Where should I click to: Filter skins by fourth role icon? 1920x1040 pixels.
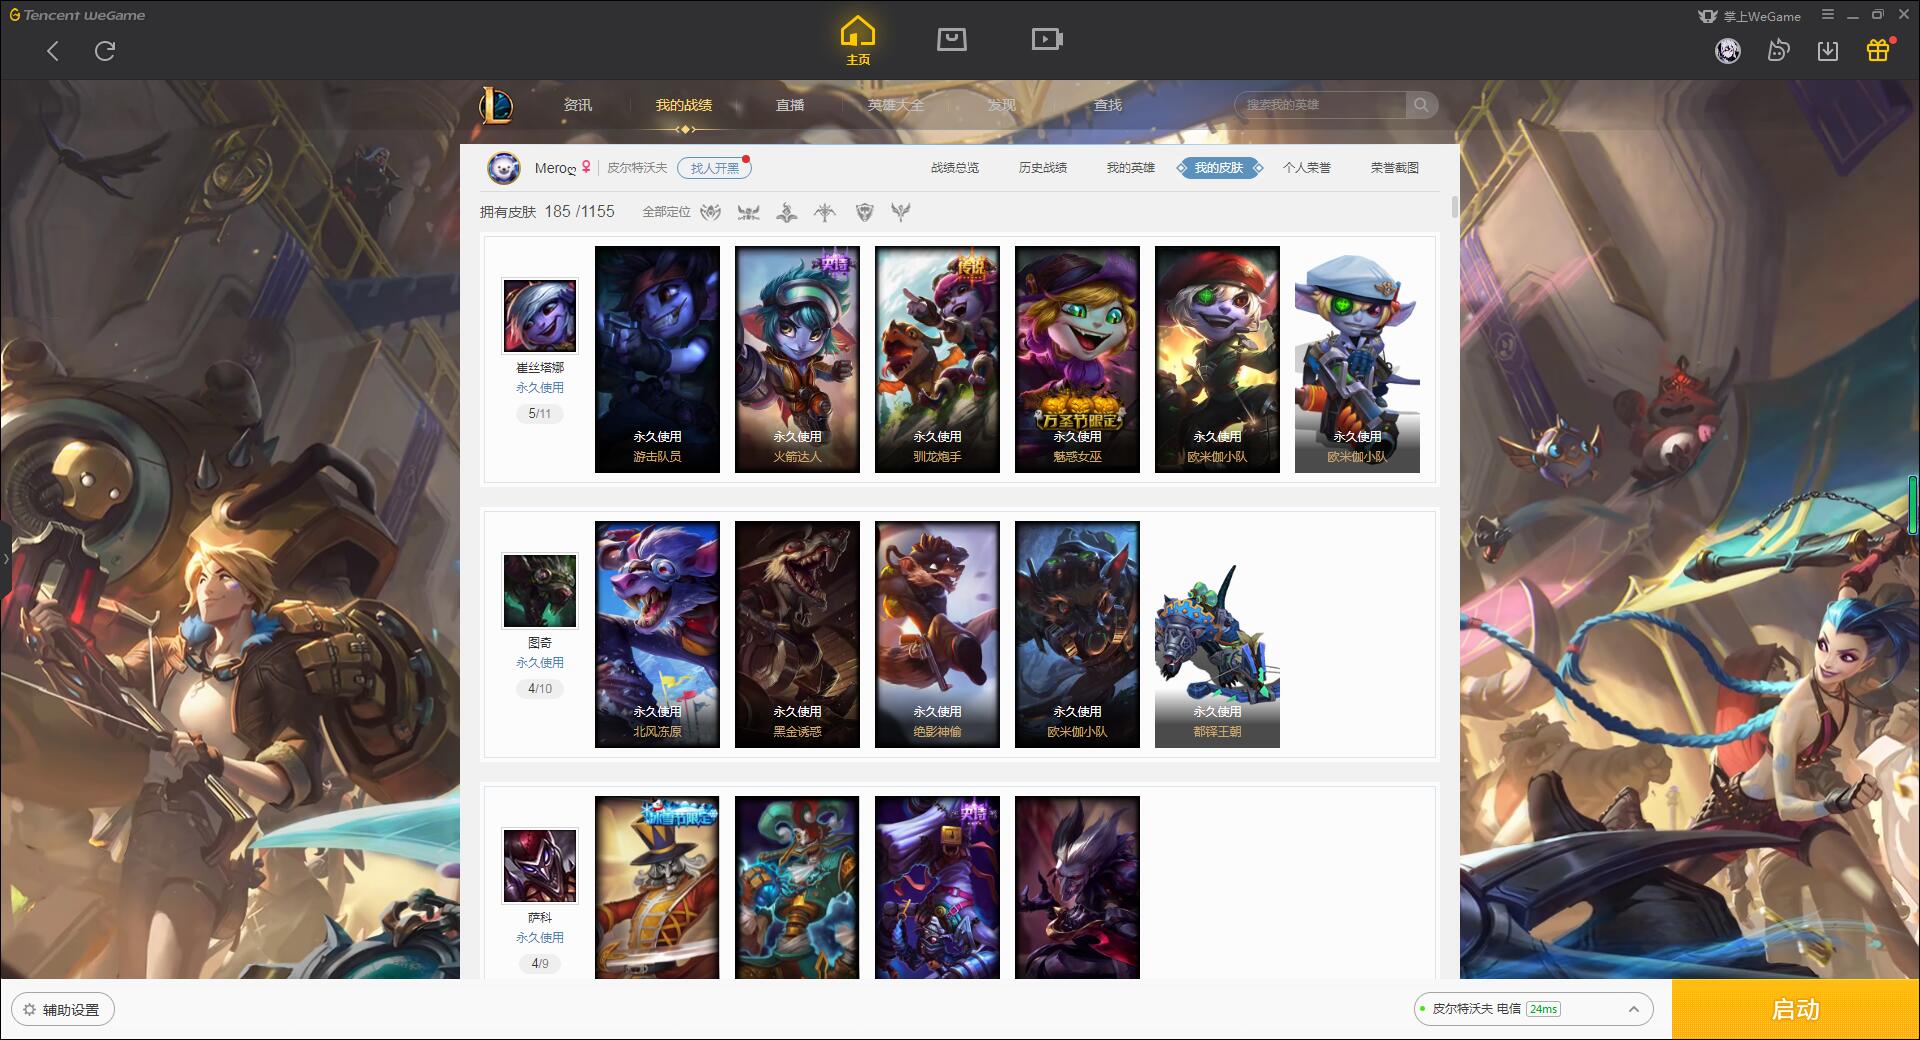tap(825, 212)
